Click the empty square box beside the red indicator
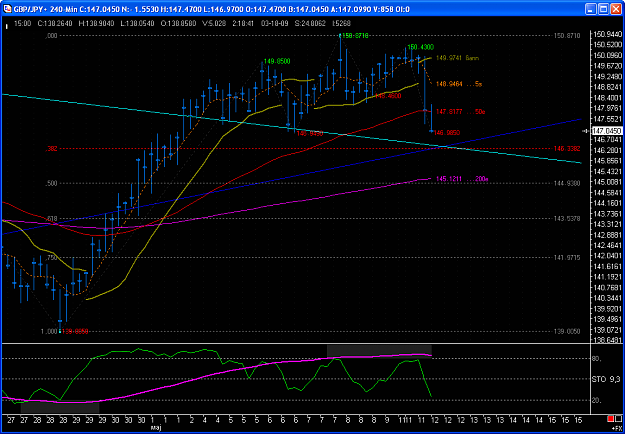This screenshot has height=434, width=625. pos(617,418)
